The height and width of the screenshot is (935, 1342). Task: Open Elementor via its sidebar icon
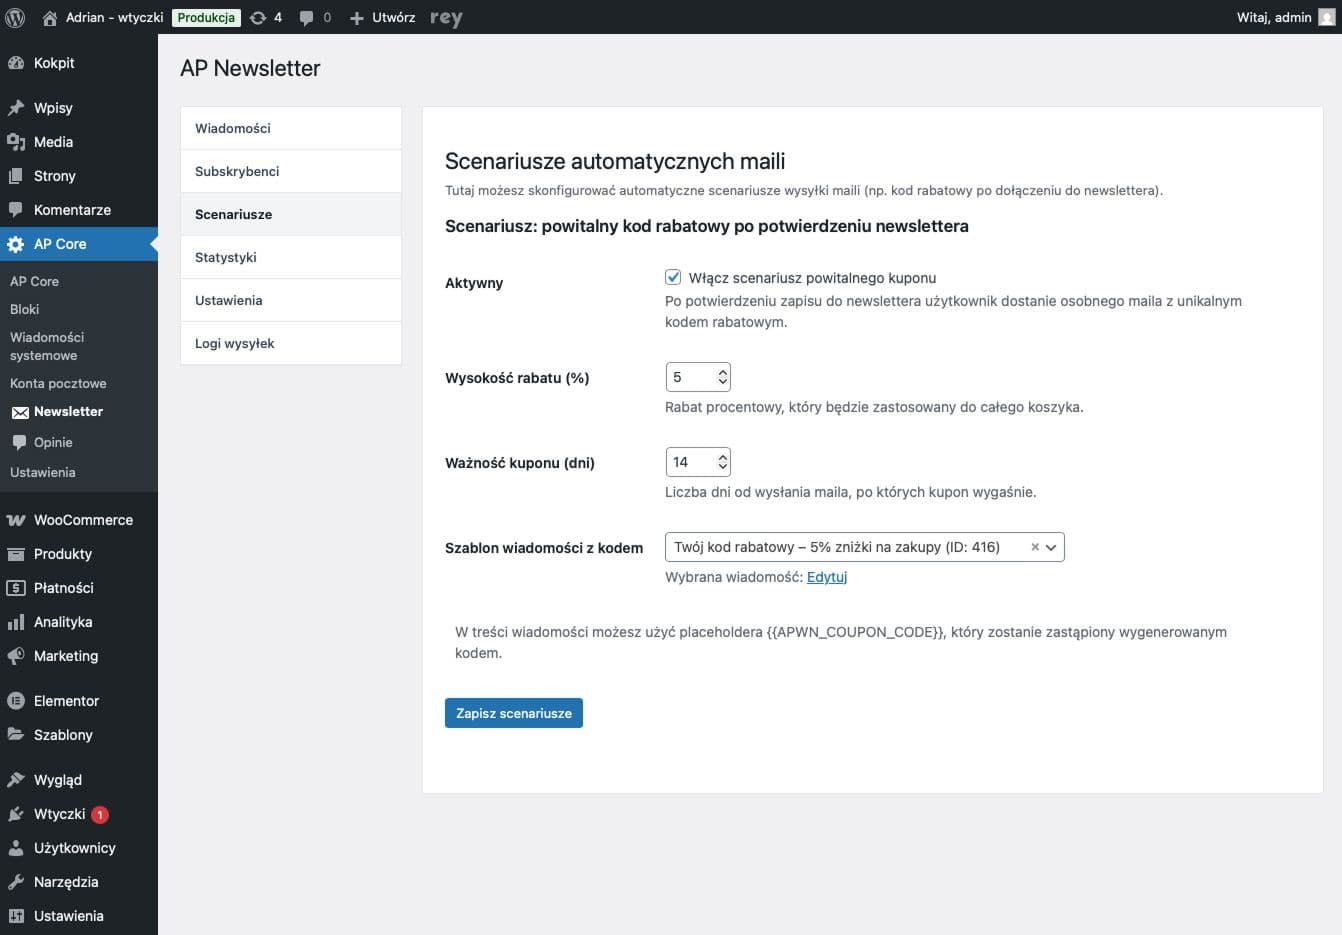15,700
